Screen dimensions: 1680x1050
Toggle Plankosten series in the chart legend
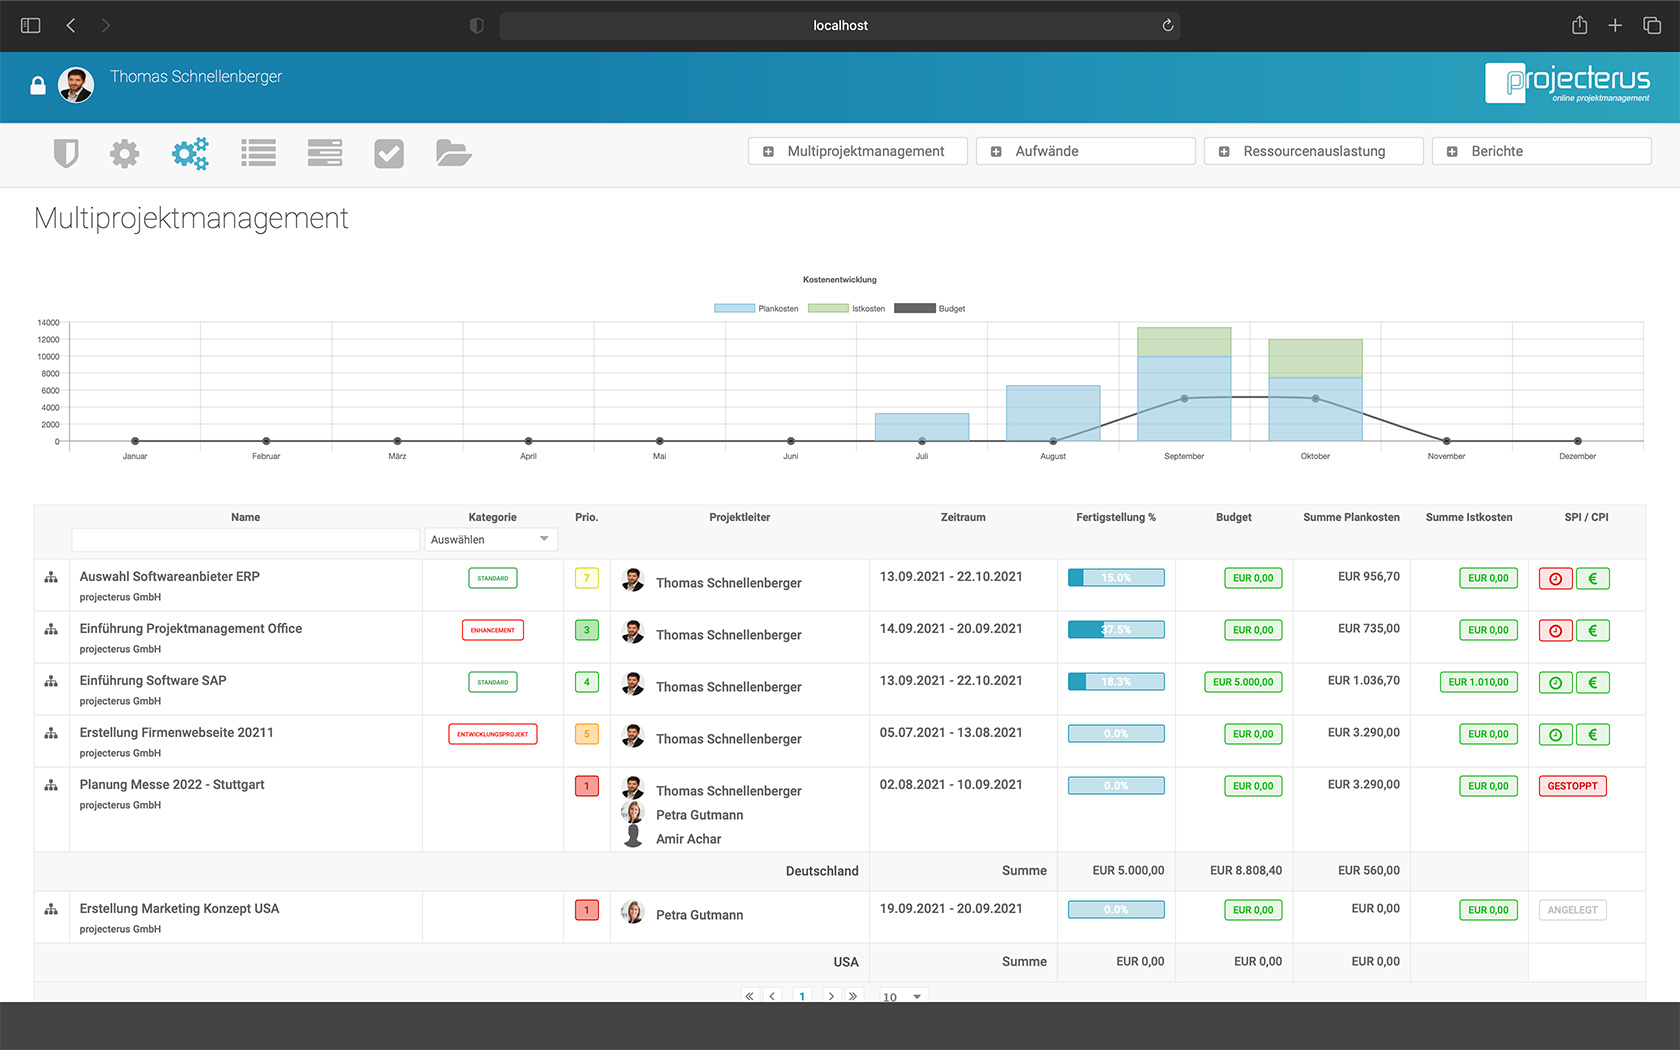[756, 308]
